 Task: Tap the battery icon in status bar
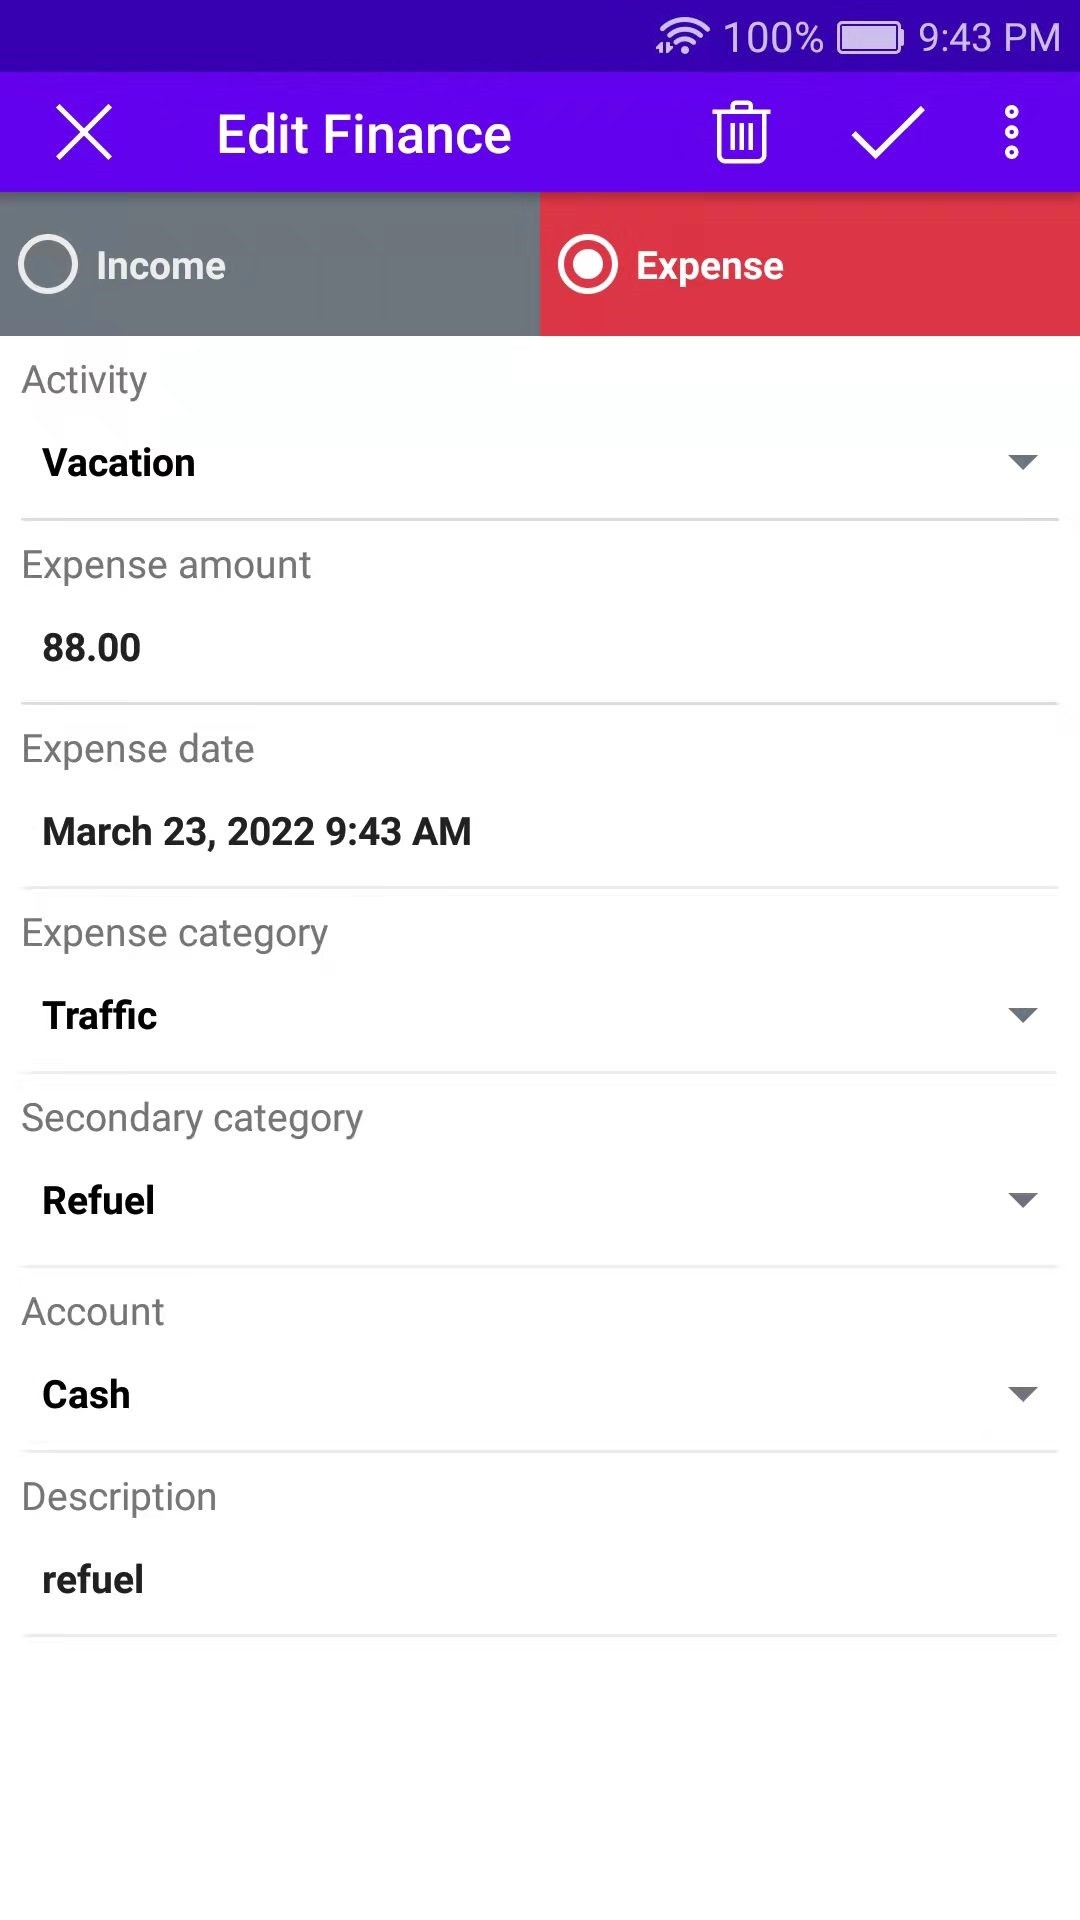(x=869, y=37)
